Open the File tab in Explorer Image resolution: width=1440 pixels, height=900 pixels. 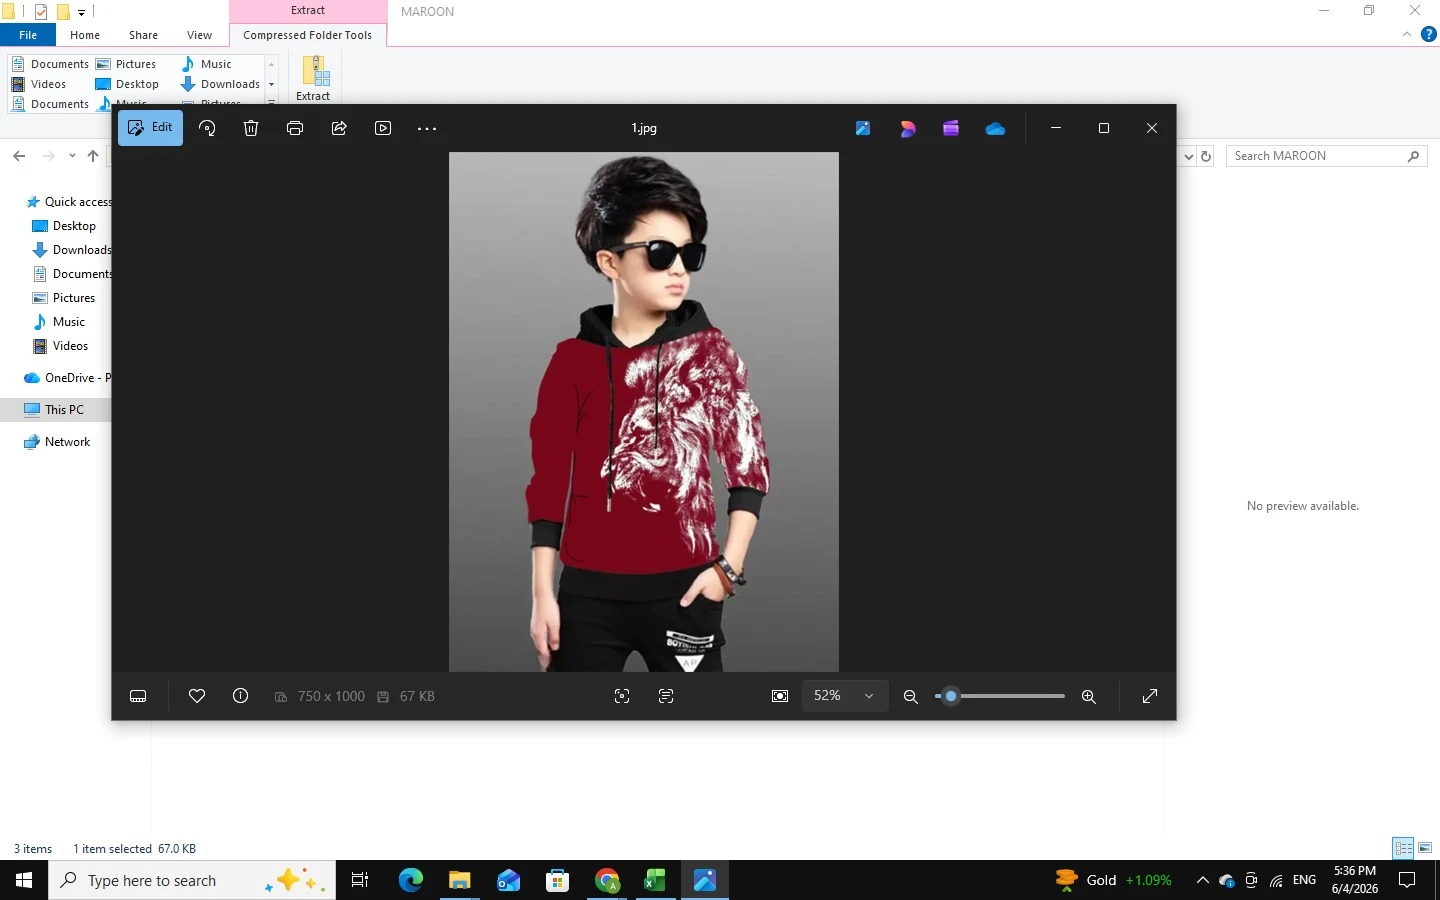28,35
